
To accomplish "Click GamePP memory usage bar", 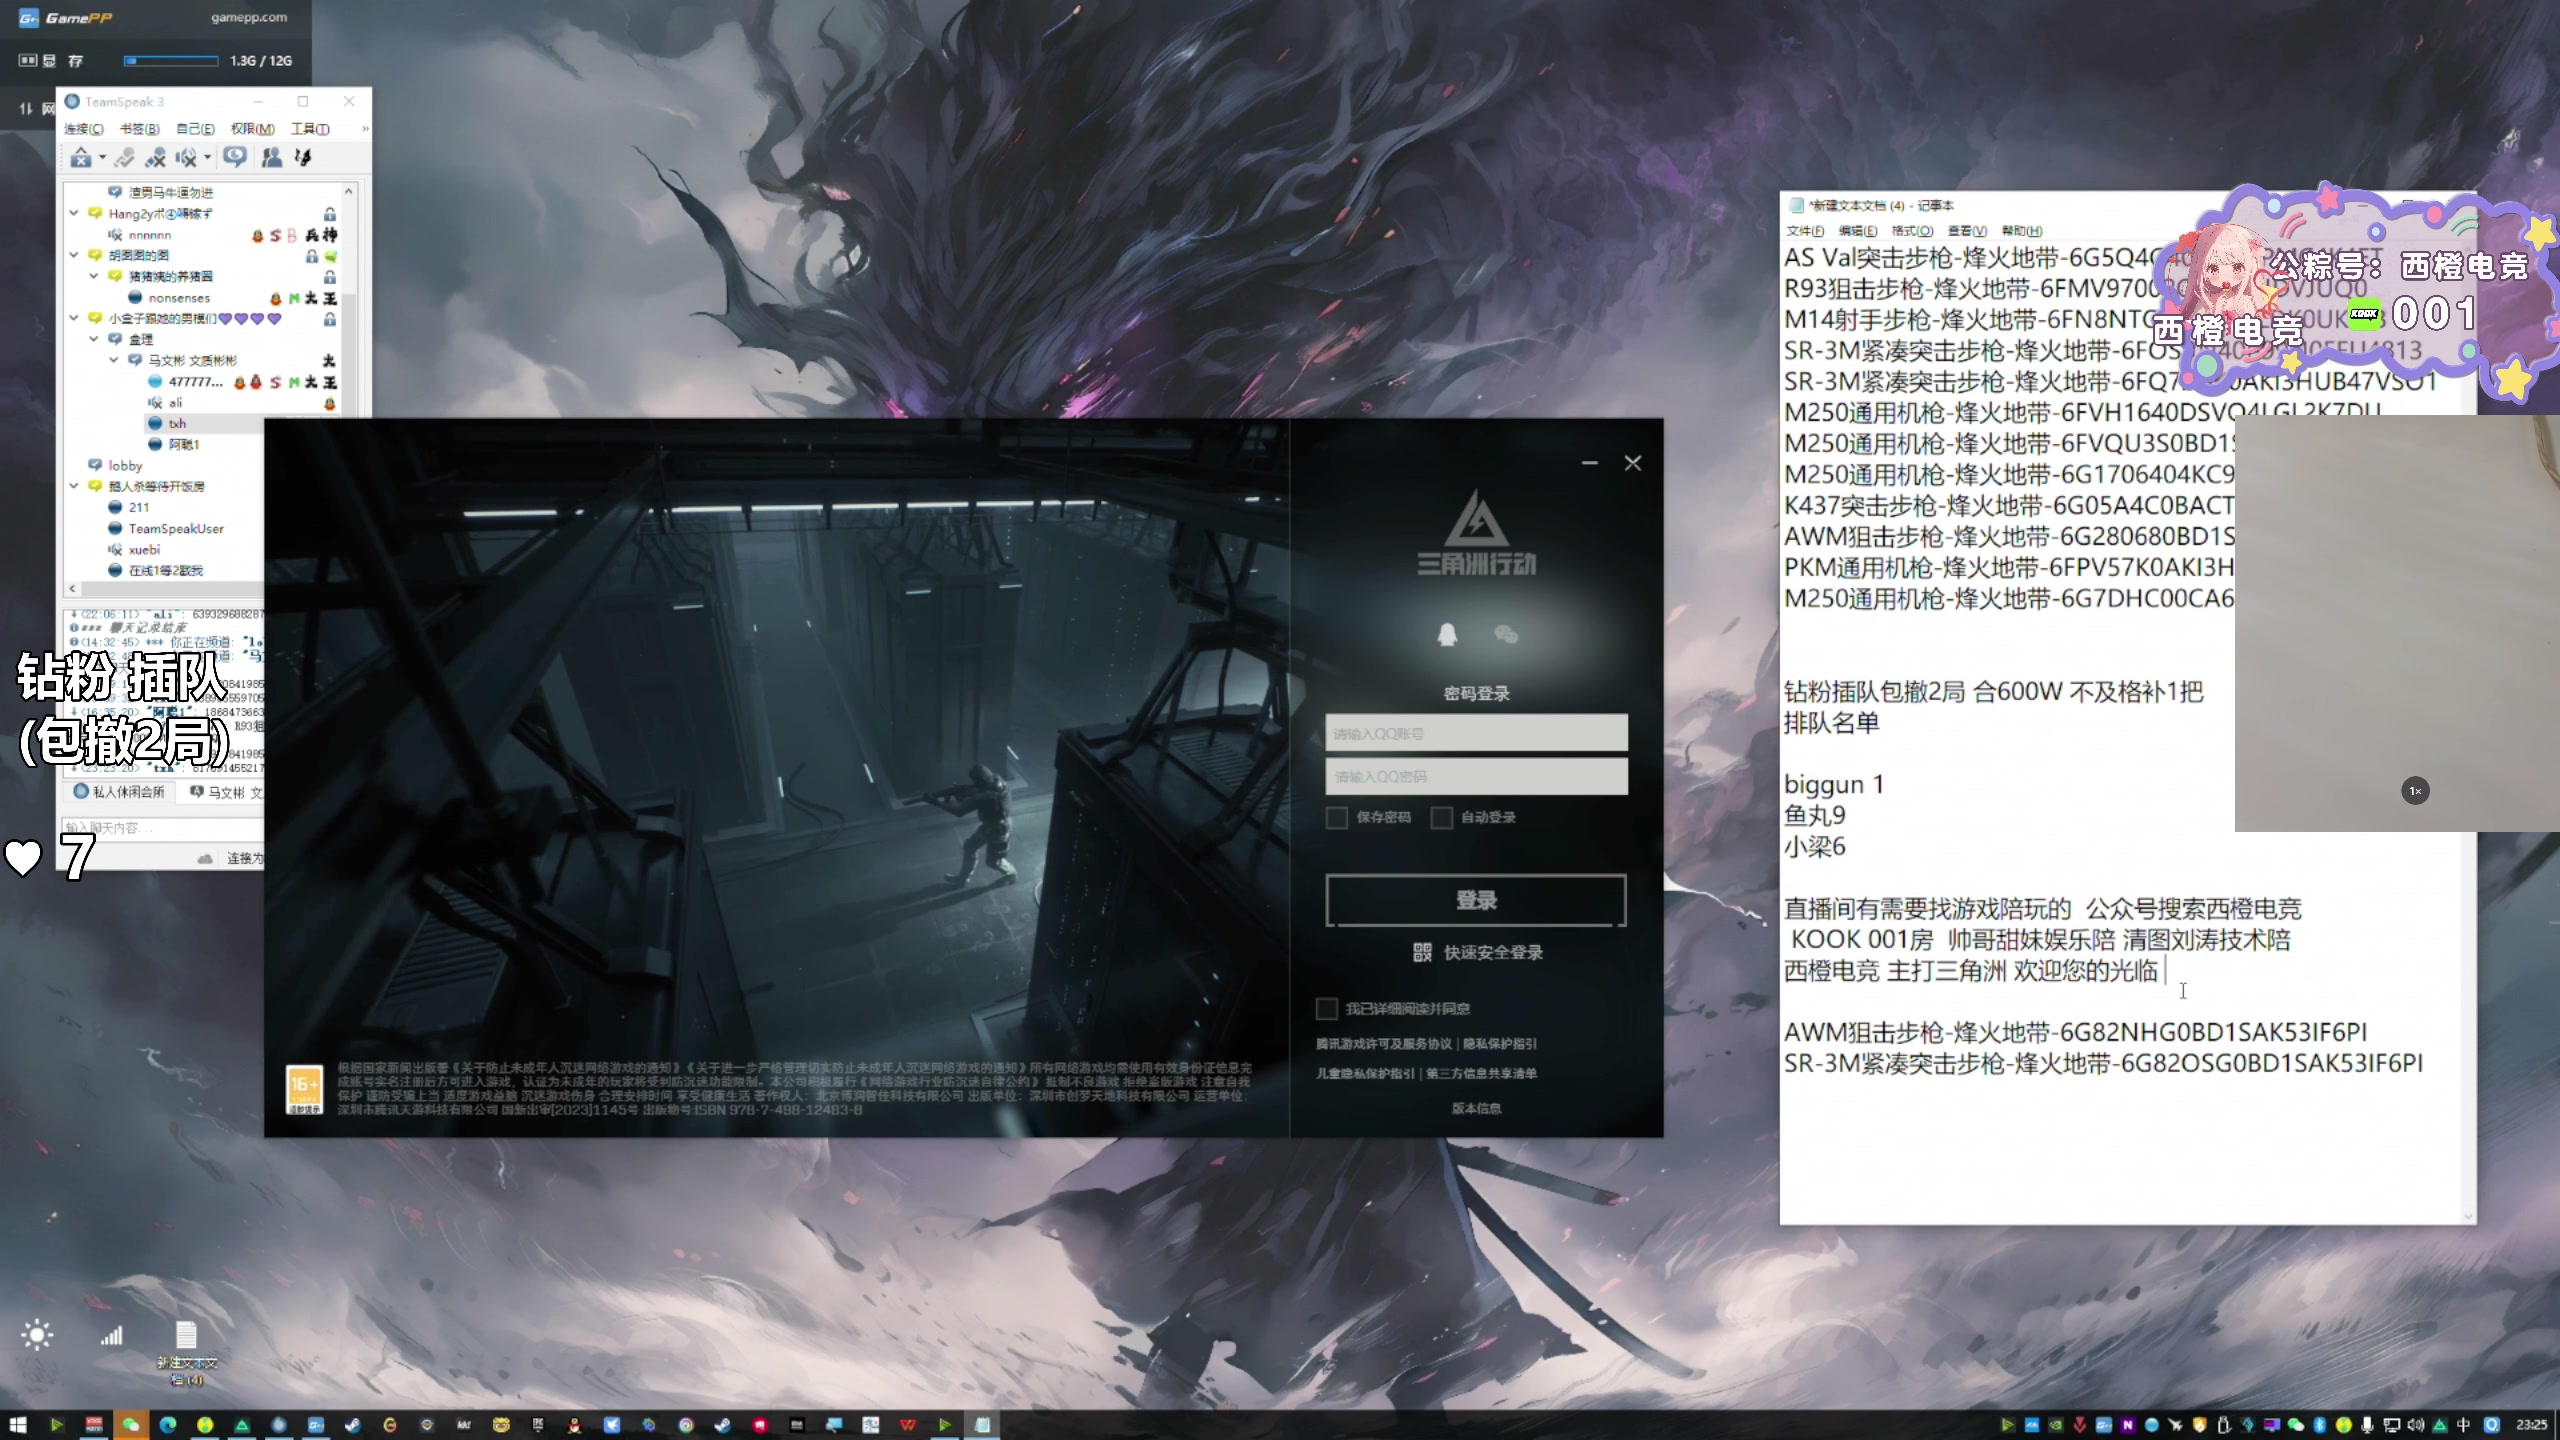I will pyautogui.click(x=171, y=61).
